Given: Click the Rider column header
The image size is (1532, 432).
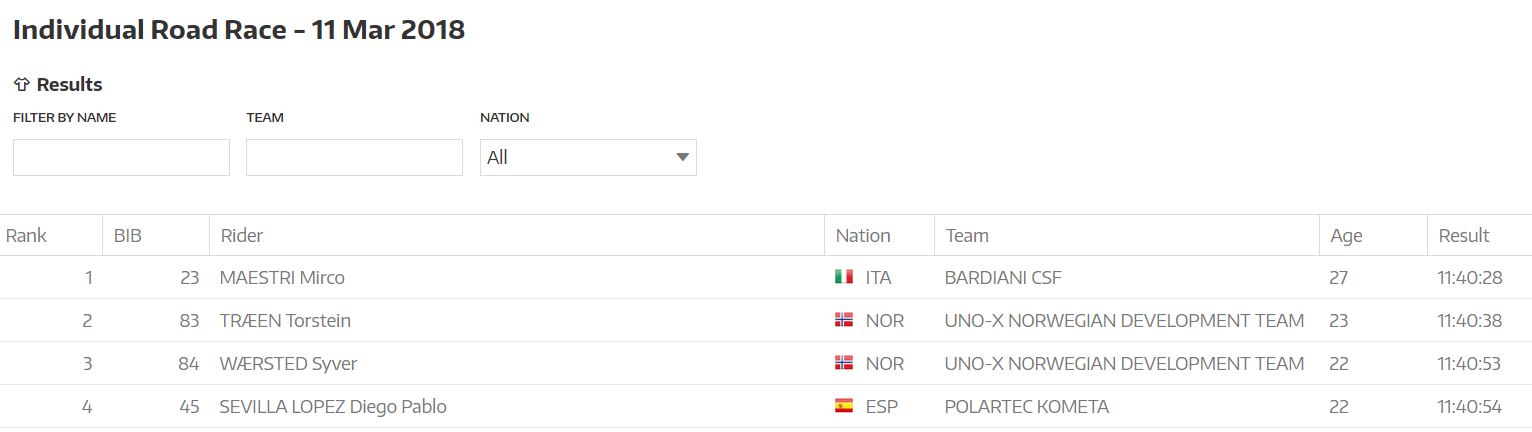Looking at the screenshot, I should [242, 236].
